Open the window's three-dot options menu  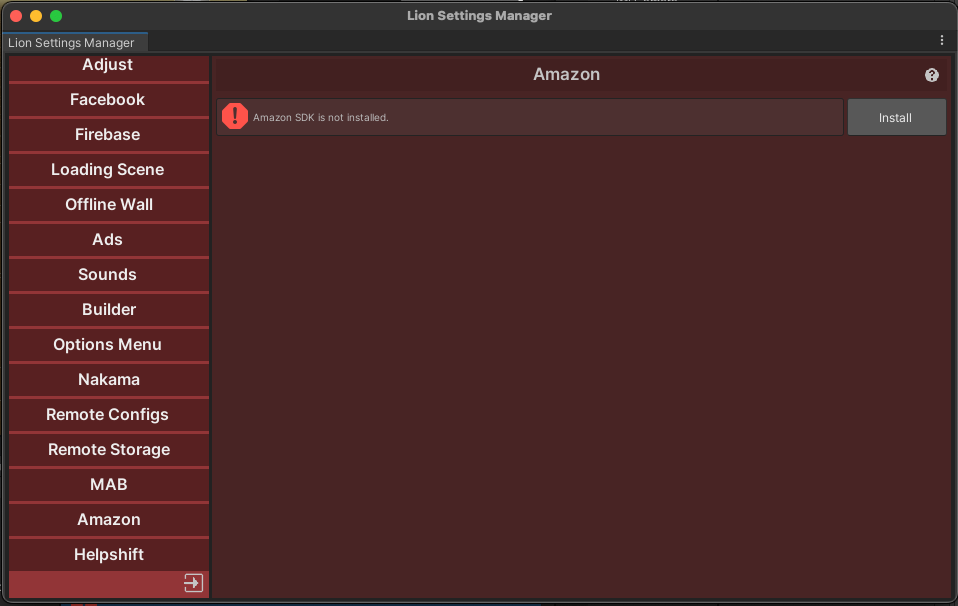(942, 40)
